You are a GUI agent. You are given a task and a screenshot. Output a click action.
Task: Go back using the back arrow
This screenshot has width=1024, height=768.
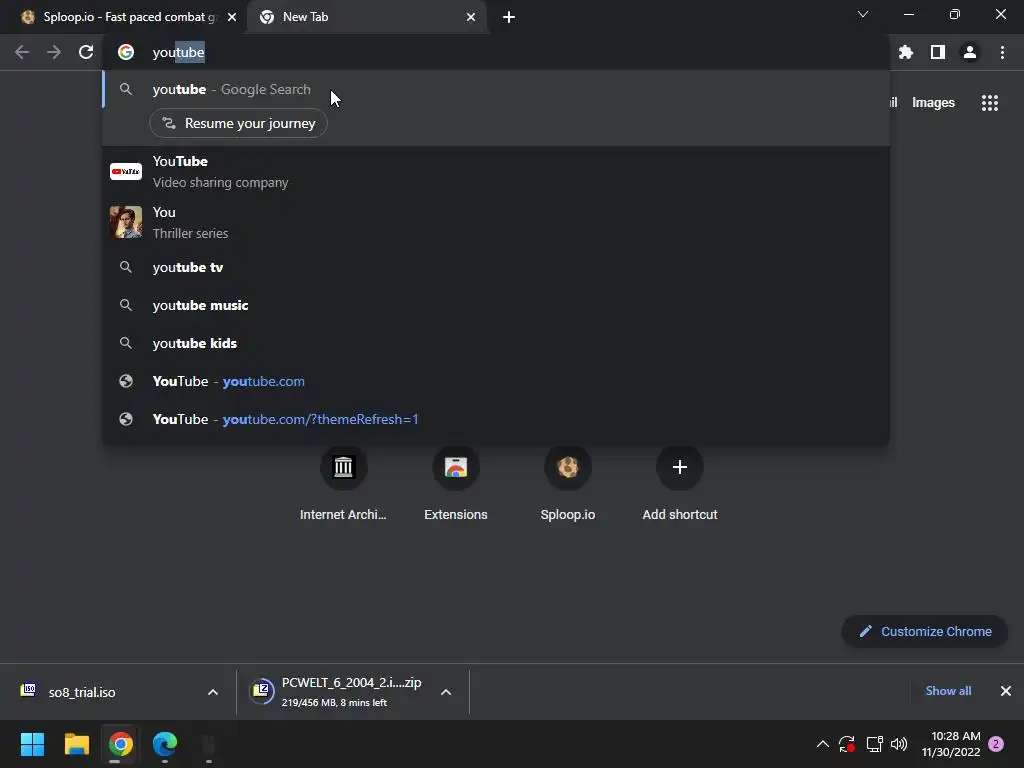click(22, 52)
